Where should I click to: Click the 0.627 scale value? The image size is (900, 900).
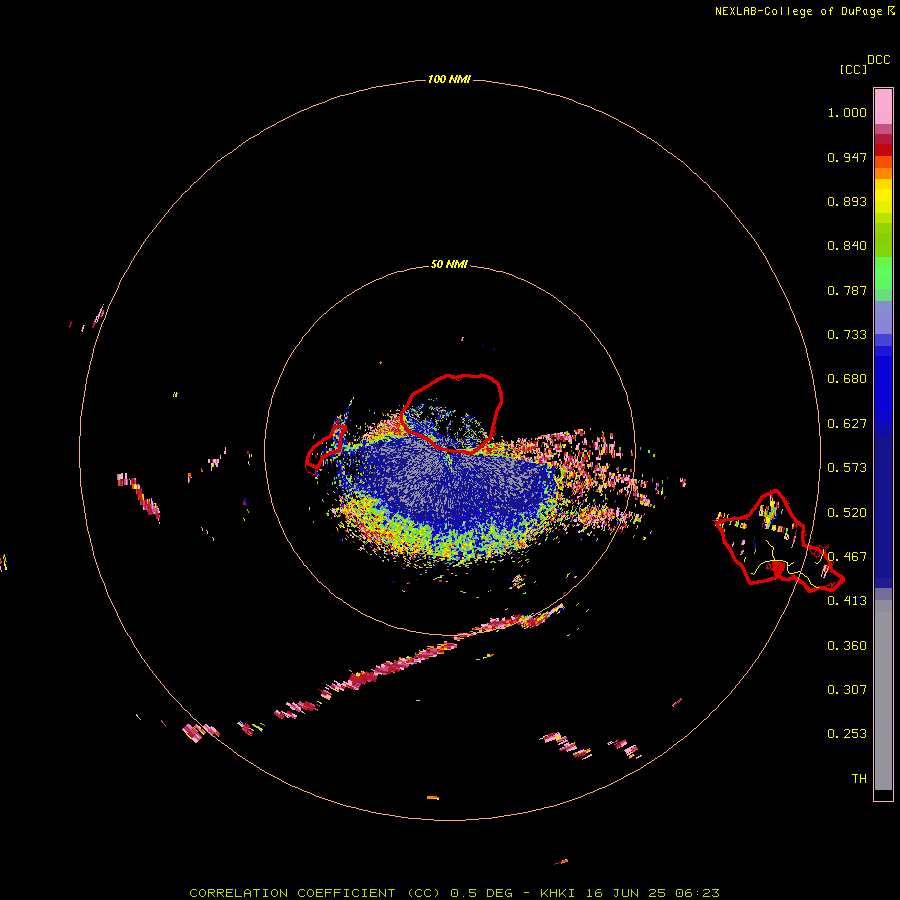847,424
